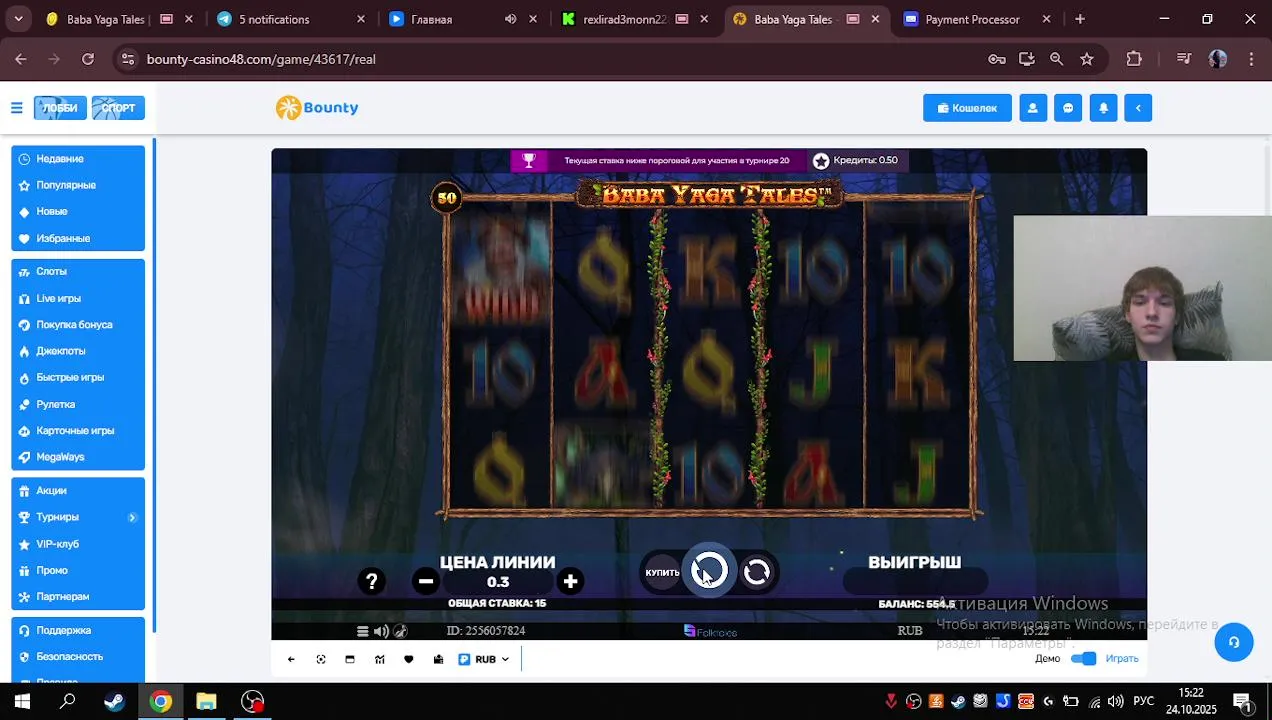Open the browser tab search dropdown
The height and width of the screenshot is (720, 1272).
point(18,19)
